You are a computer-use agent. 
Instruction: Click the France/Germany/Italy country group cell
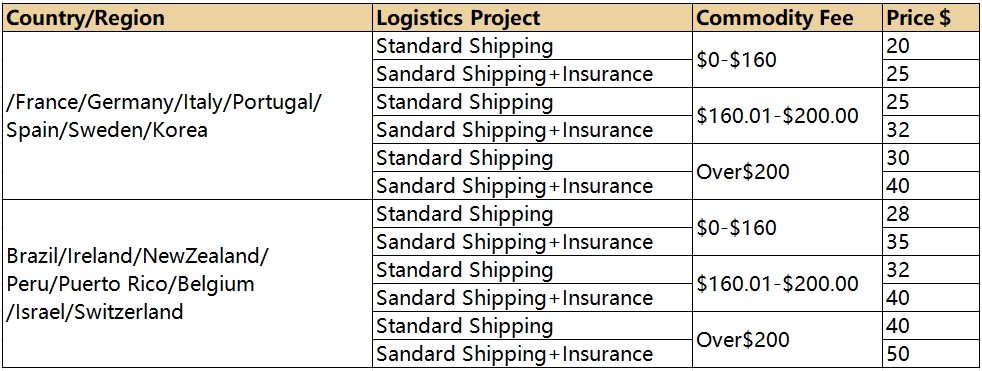(187, 116)
